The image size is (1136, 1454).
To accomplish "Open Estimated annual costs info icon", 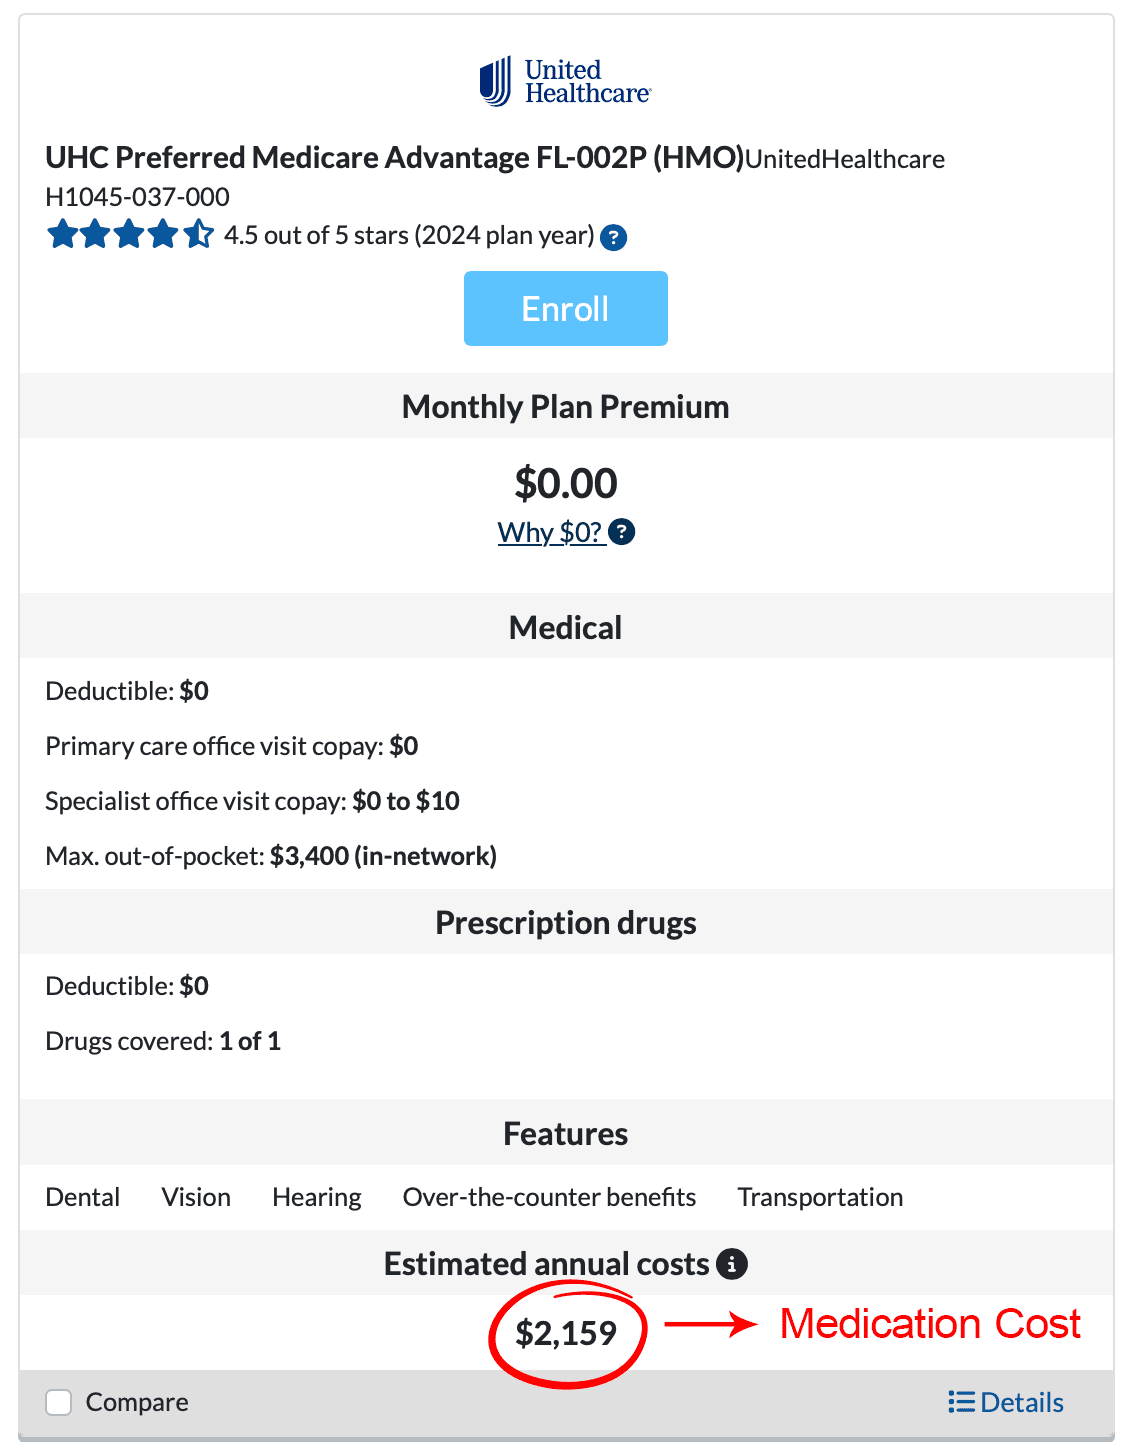I will point(732,1264).
